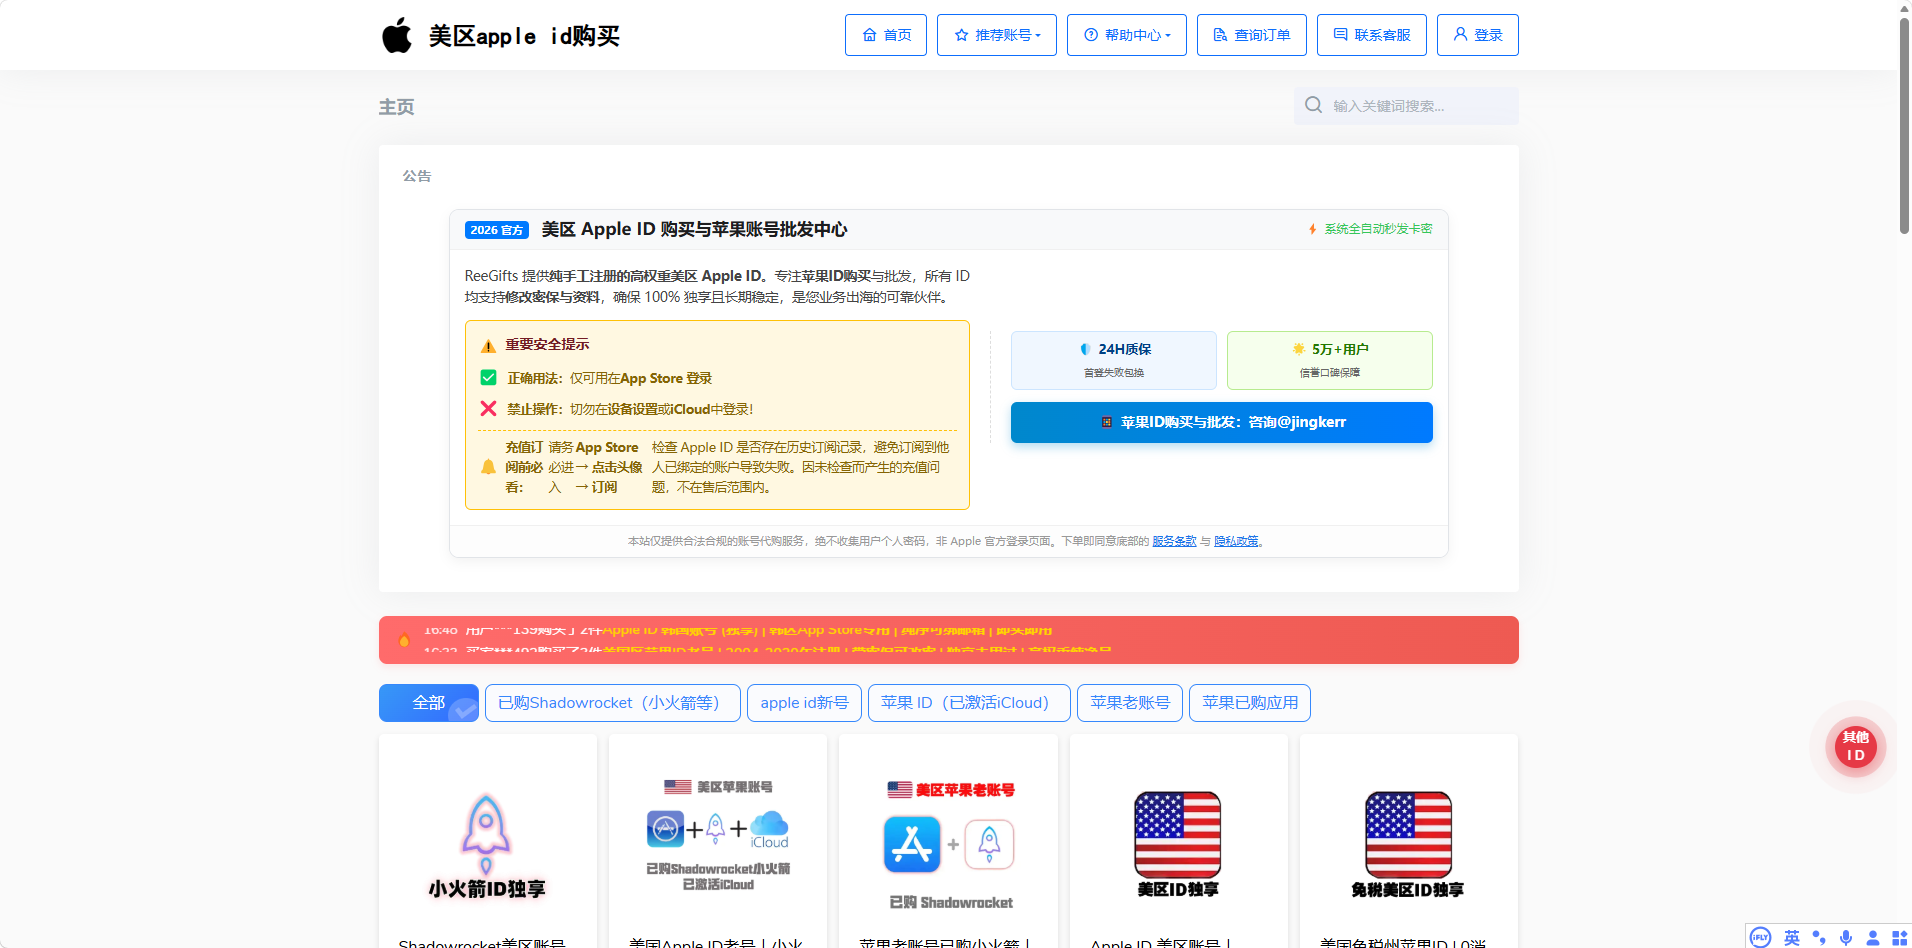1912x948 pixels.
Task: Click the warning triangle beside 重要安全提示
Action: tap(488, 346)
